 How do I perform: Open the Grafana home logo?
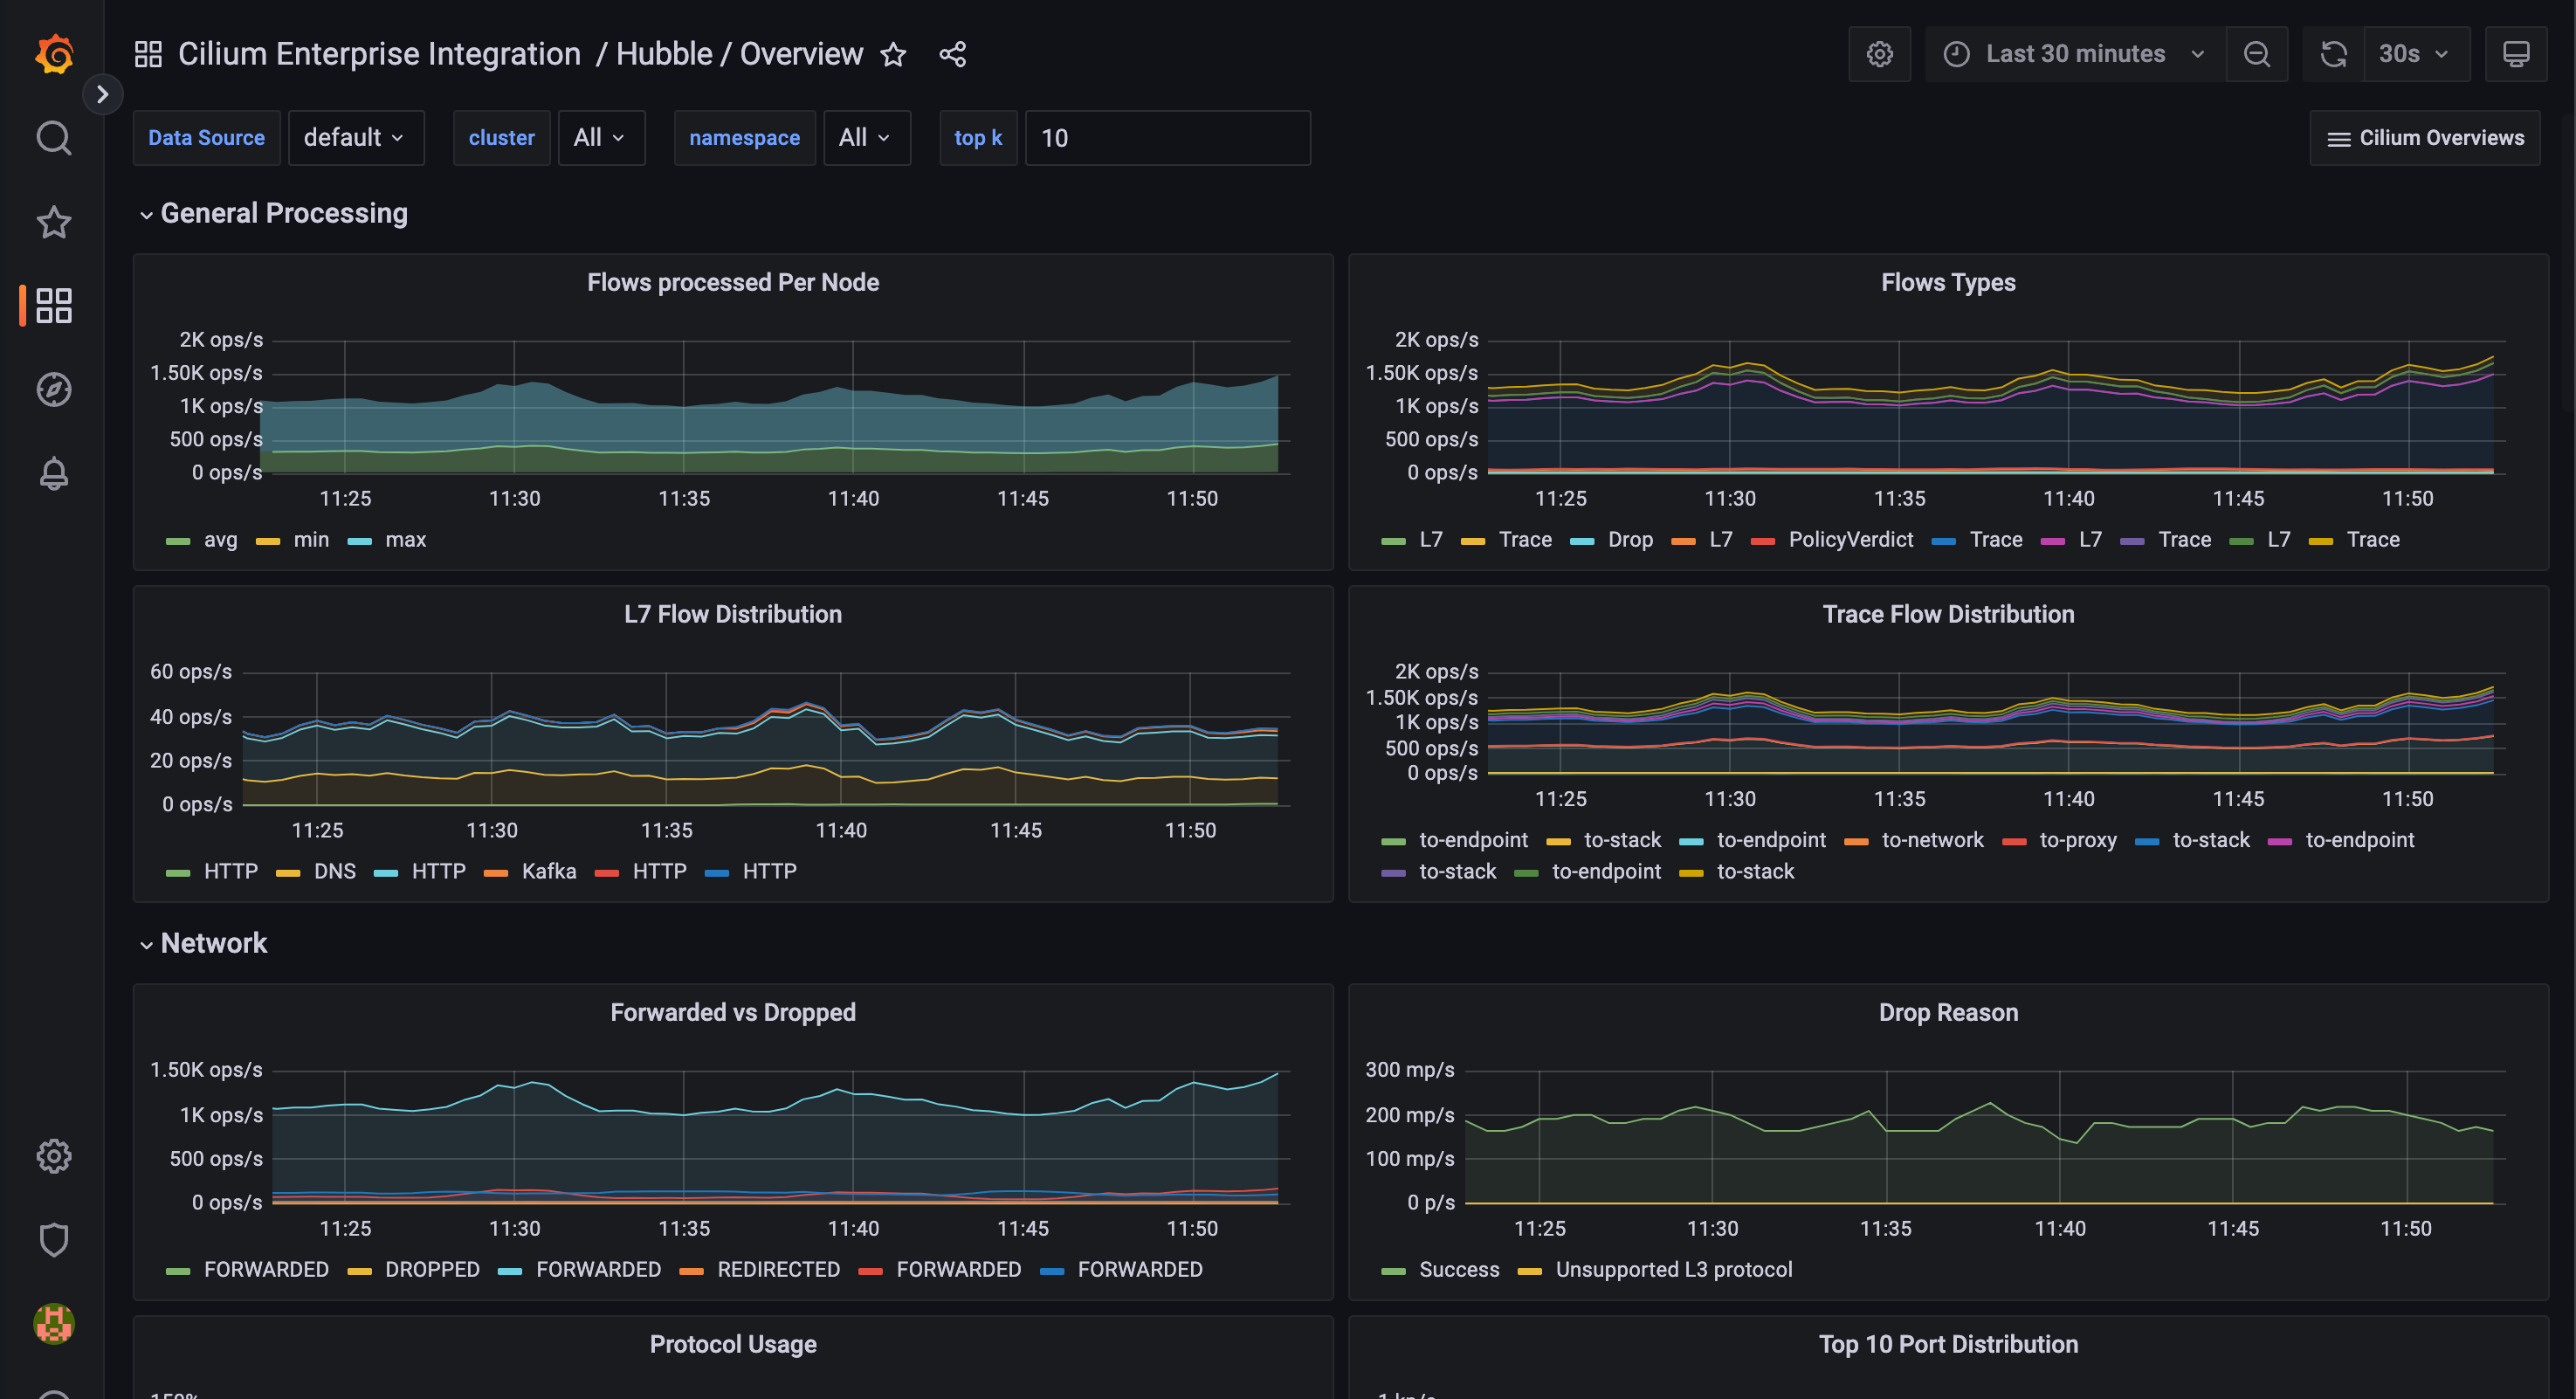coord(54,54)
